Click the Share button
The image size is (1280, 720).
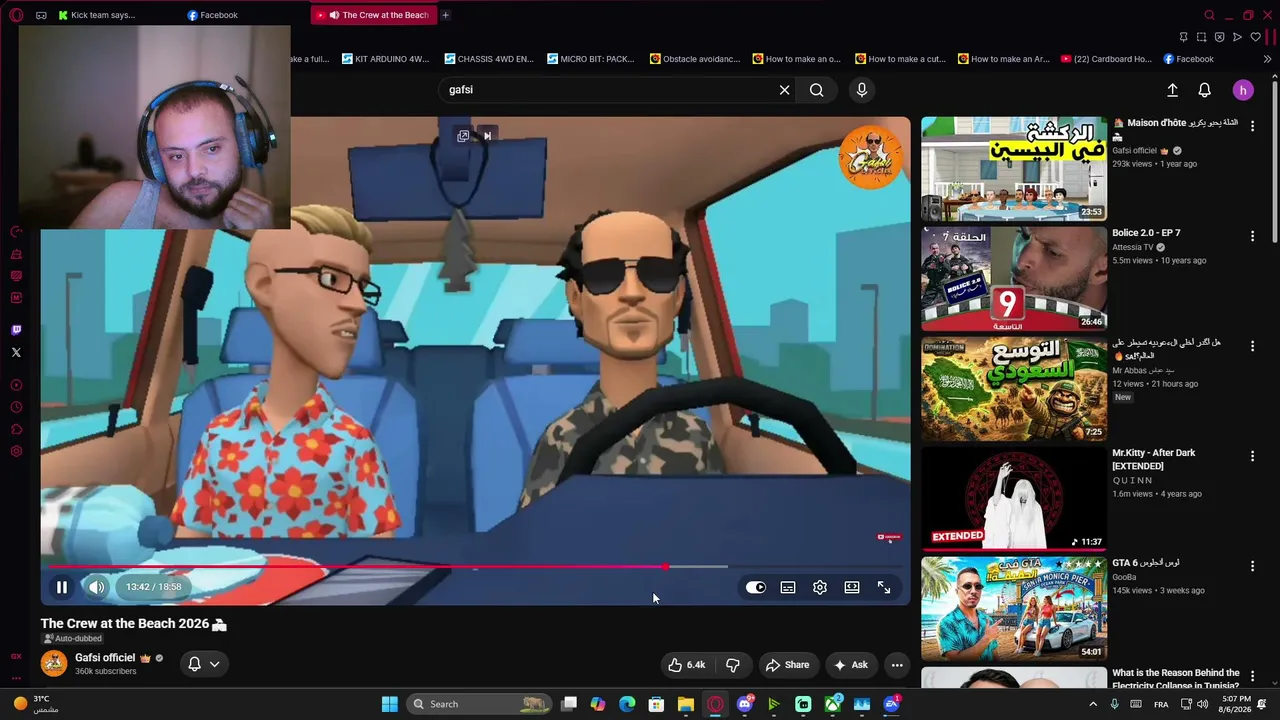tap(787, 665)
